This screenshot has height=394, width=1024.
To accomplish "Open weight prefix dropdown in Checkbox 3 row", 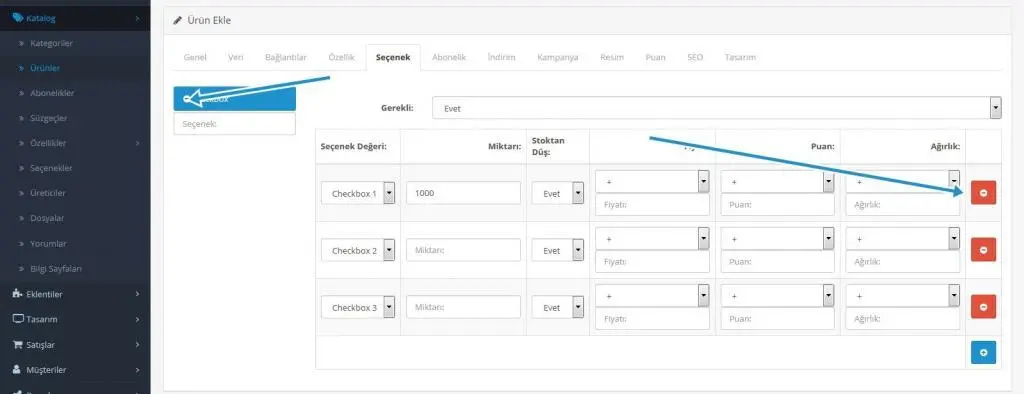I will pos(903,295).
